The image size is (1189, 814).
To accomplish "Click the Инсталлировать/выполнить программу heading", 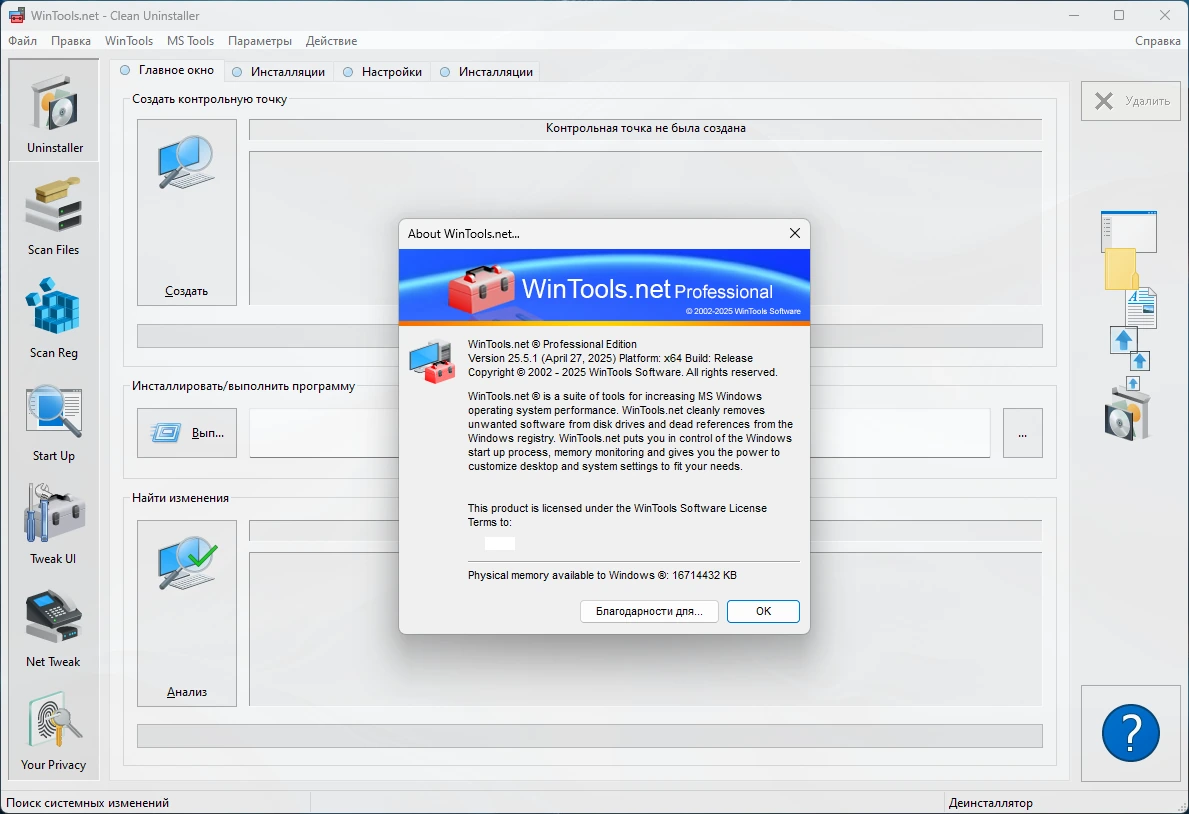I will pos(243,386).
